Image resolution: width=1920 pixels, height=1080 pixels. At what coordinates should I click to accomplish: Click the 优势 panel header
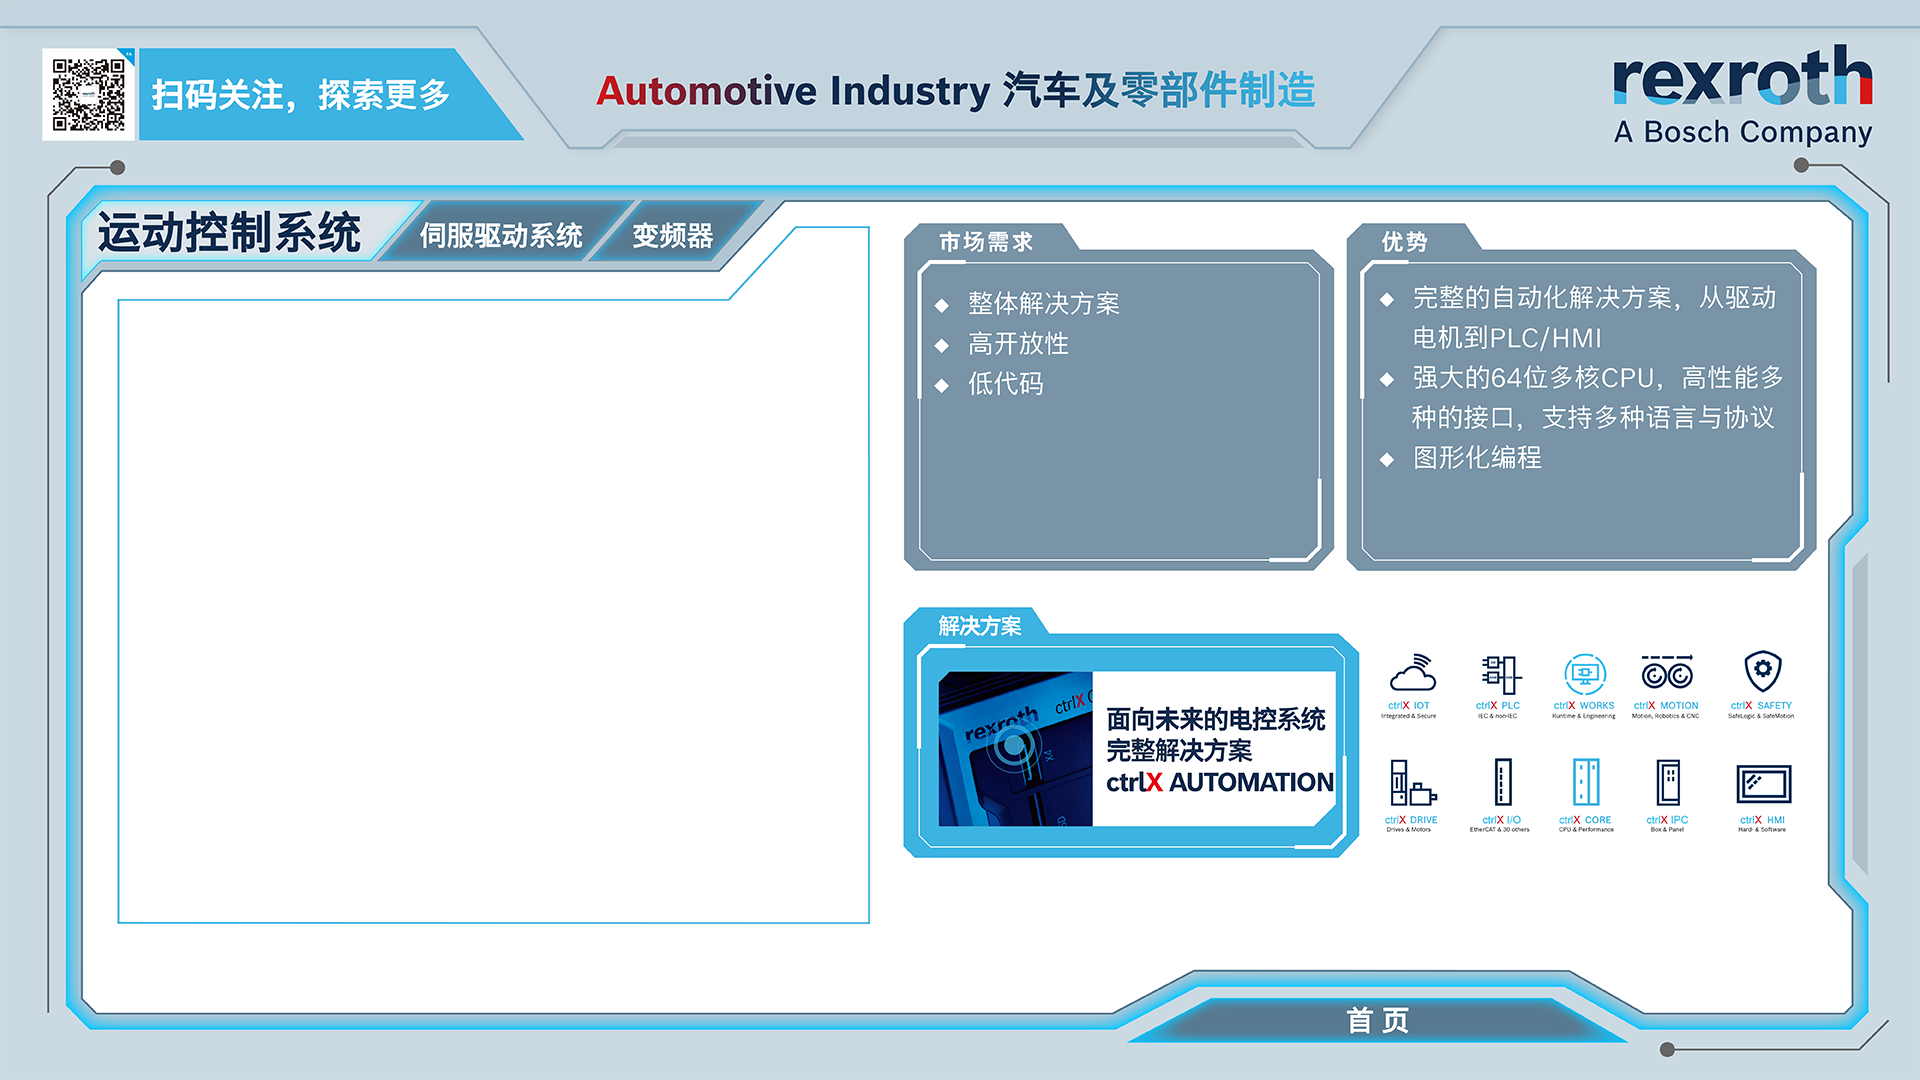[x=1405, y=242]
